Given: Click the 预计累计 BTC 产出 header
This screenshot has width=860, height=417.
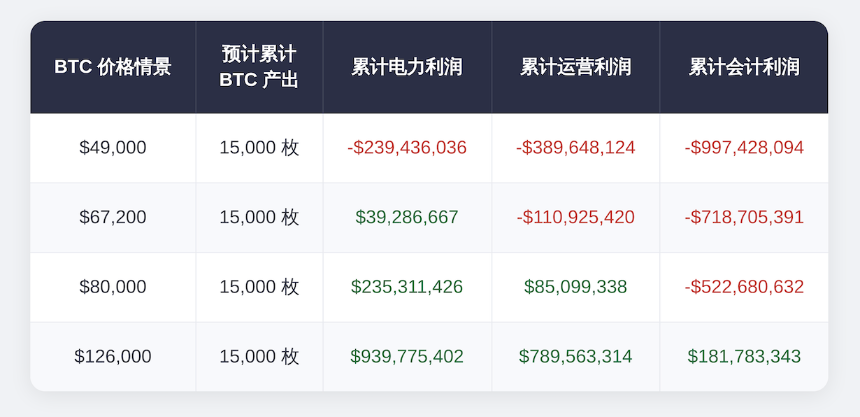Looking at the screenshot, I should point(259,67).
